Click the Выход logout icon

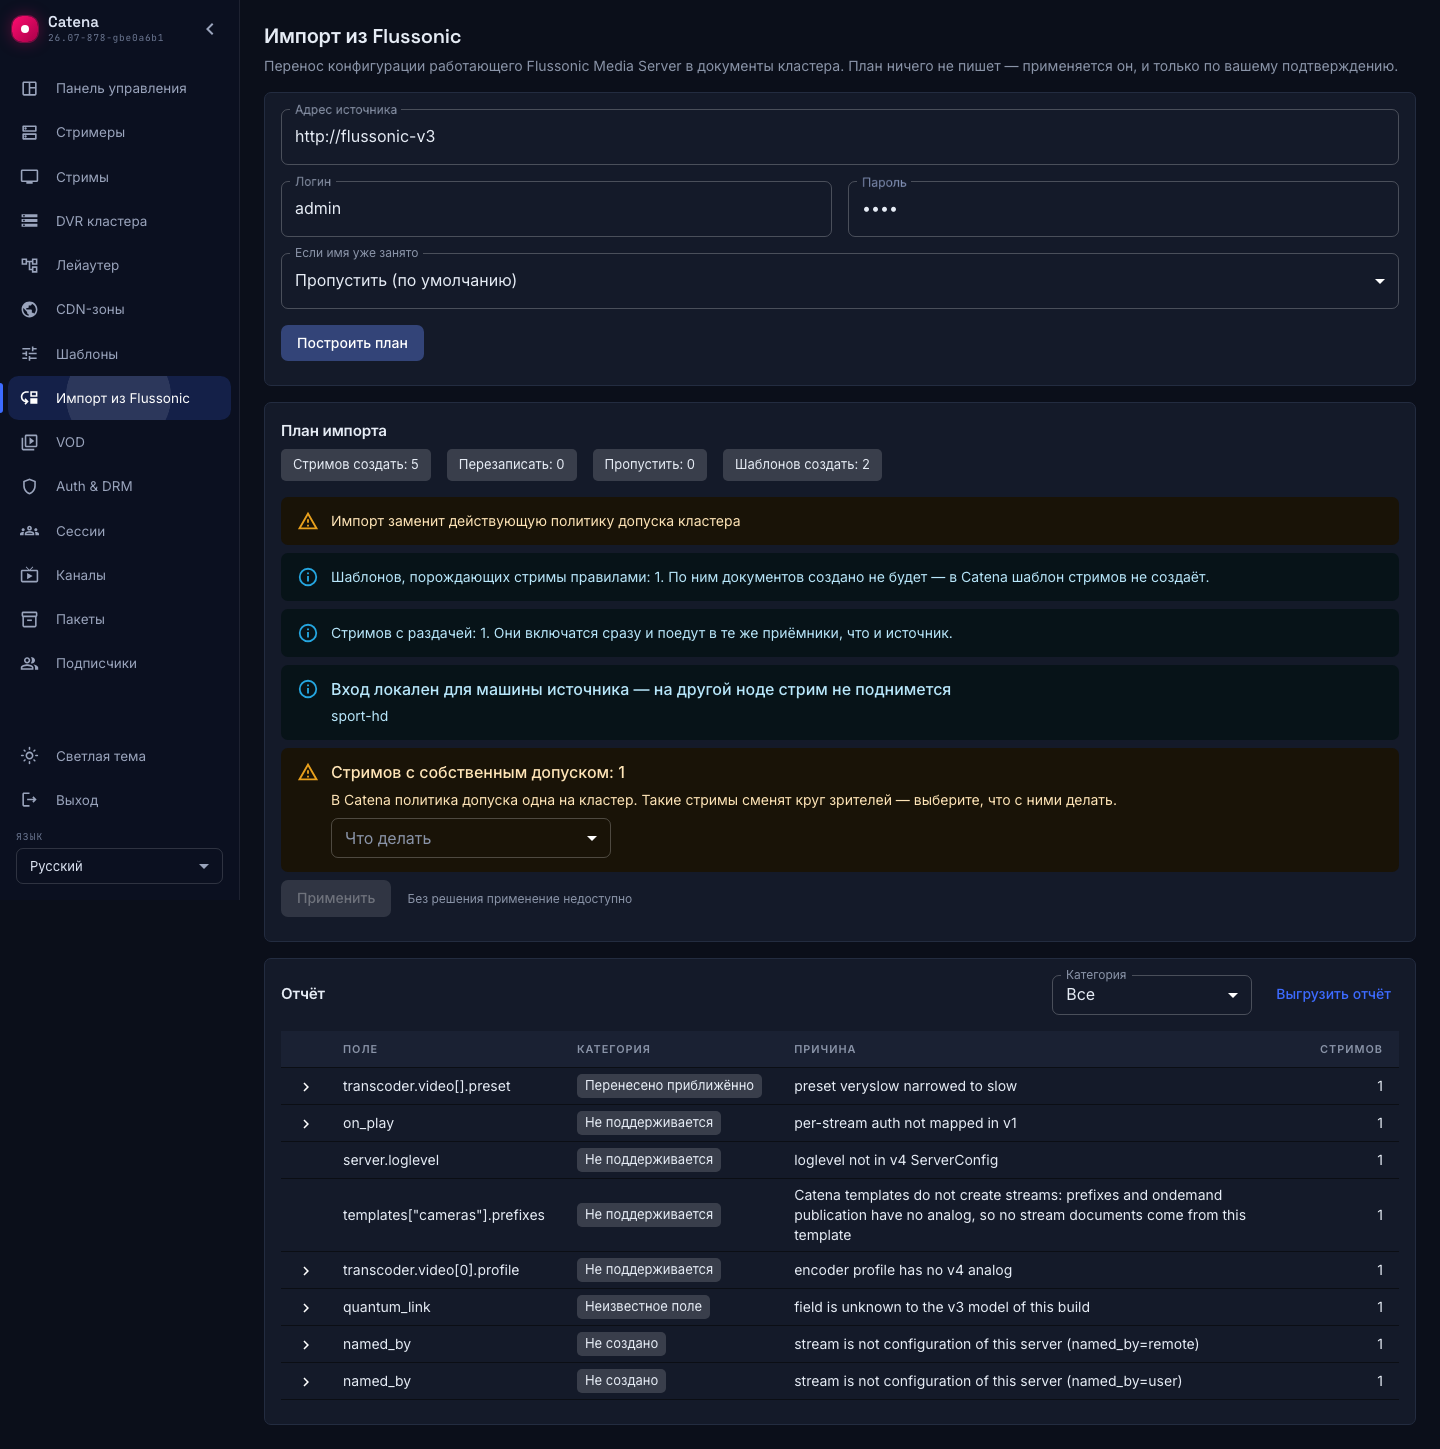30,800
